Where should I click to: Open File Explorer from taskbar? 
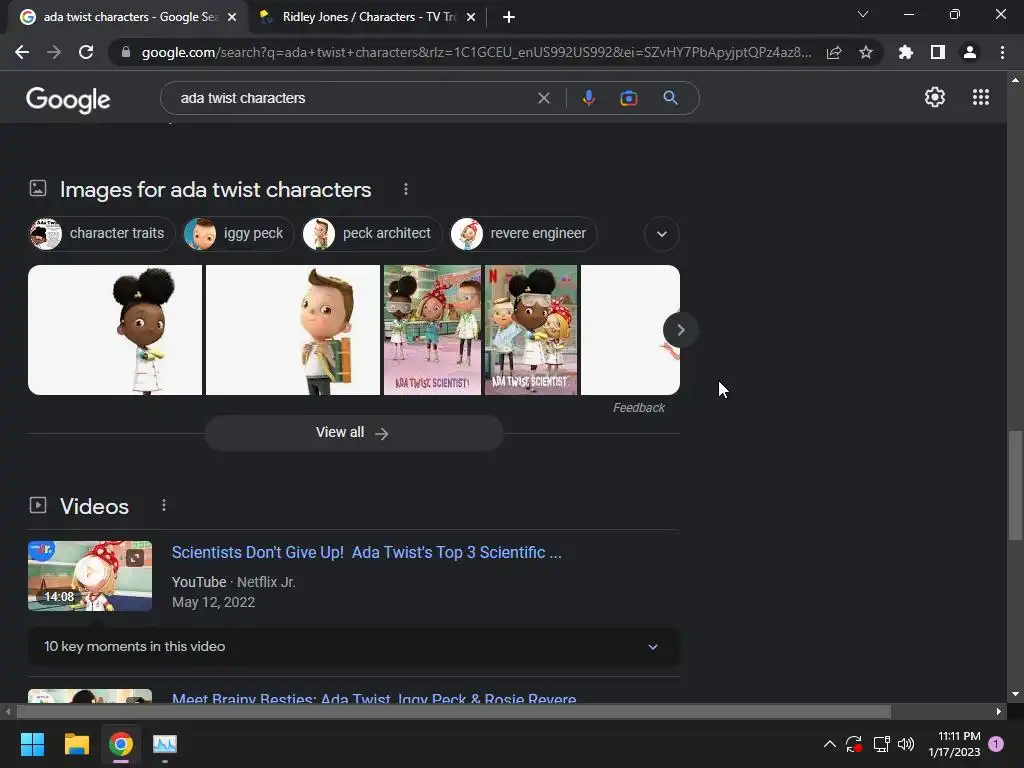click(x=76, y=744)
